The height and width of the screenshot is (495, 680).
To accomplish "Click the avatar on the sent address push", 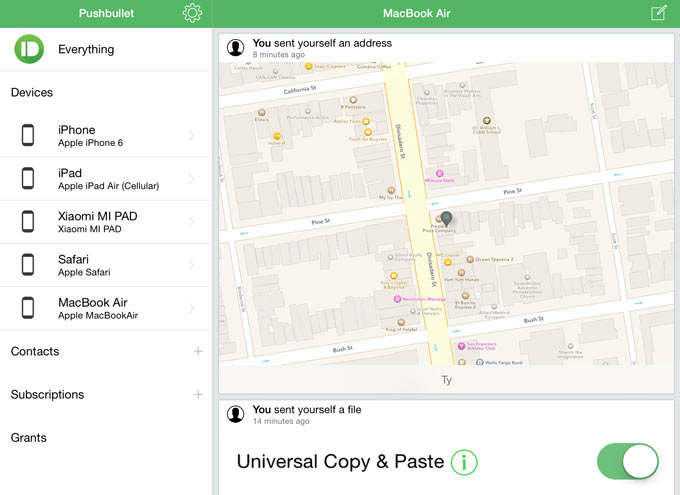I will pyautogui.click(x=236, y=48).
